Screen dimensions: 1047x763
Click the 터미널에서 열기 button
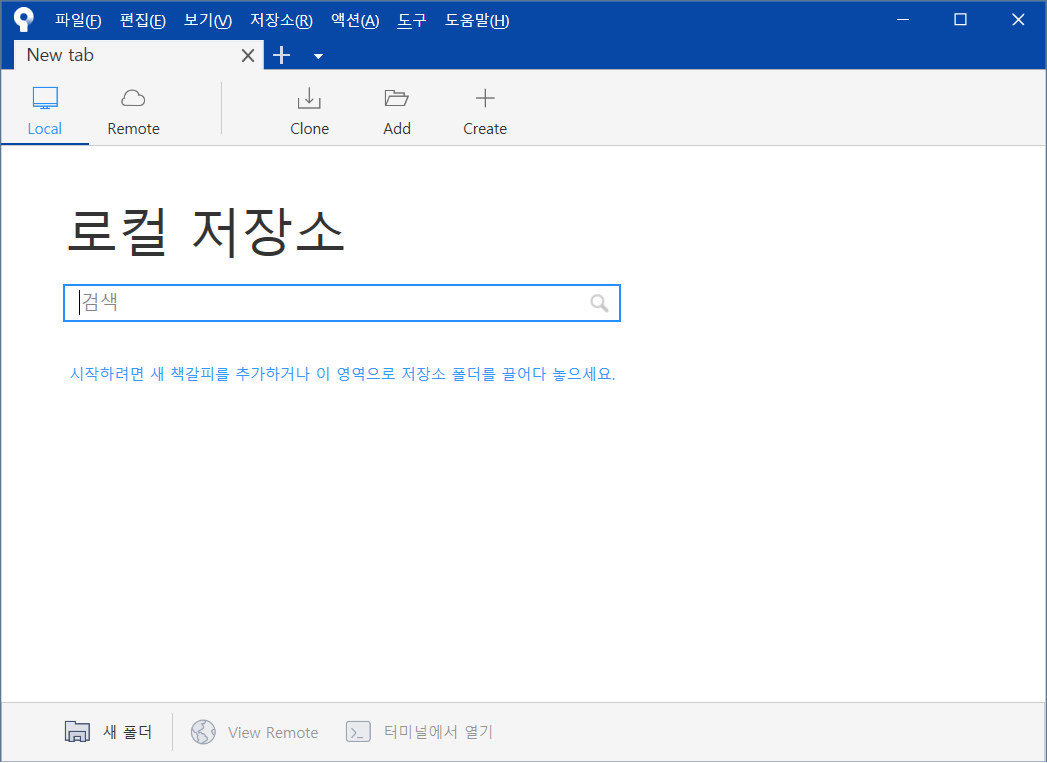(x=419, y=732)
